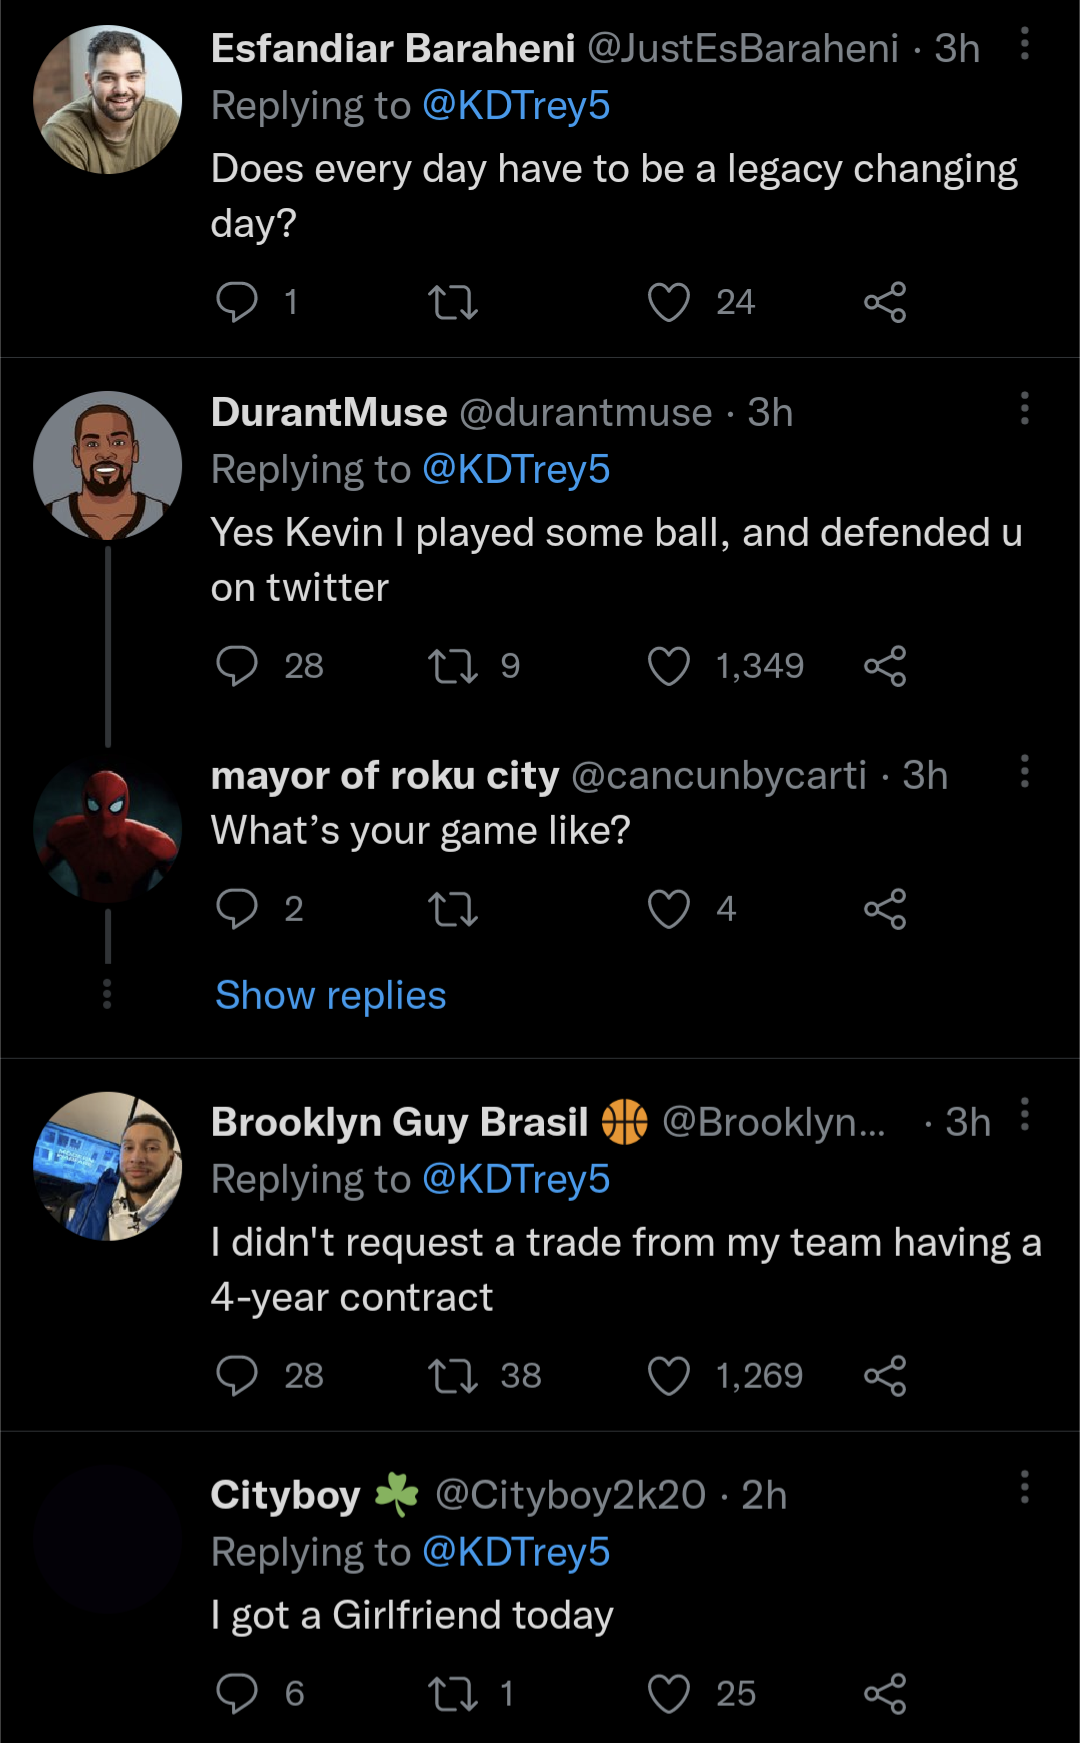Open @KDTrey5 link in Esfandiar's reply

coord(516,105)
